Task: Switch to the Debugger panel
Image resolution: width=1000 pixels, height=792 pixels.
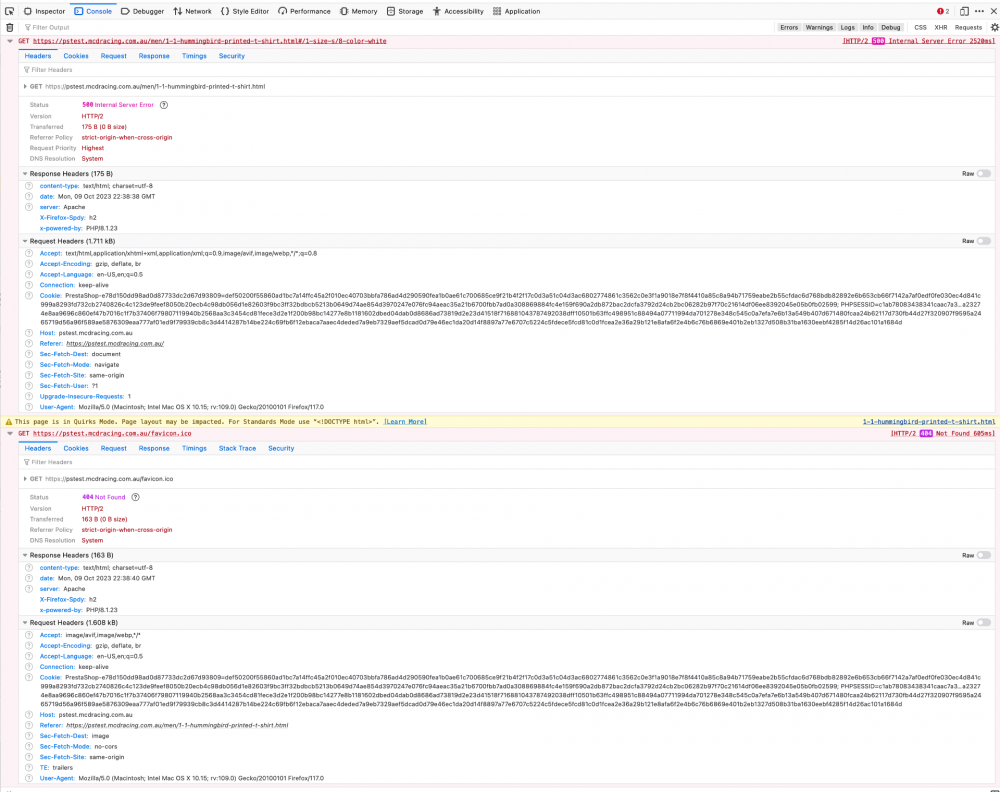Action: [142, 11]
